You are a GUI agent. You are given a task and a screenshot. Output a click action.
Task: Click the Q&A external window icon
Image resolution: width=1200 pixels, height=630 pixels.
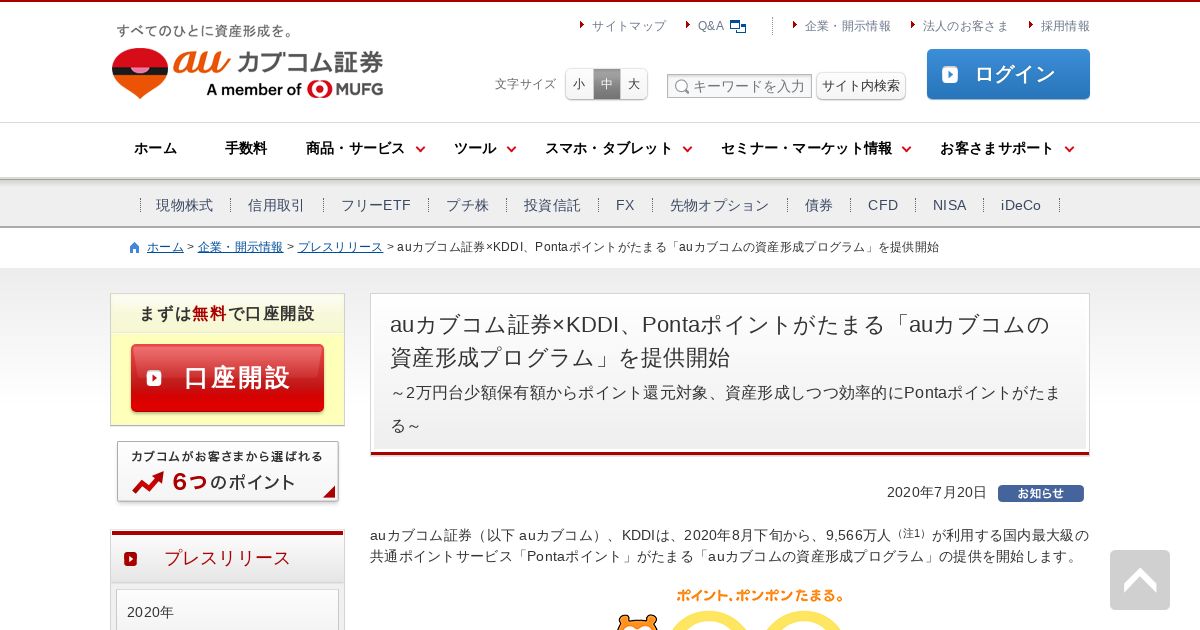(x=738, y=27)
